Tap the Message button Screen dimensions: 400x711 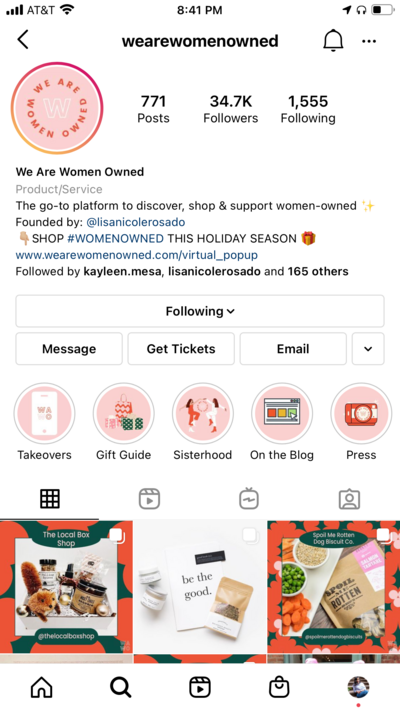69,349
